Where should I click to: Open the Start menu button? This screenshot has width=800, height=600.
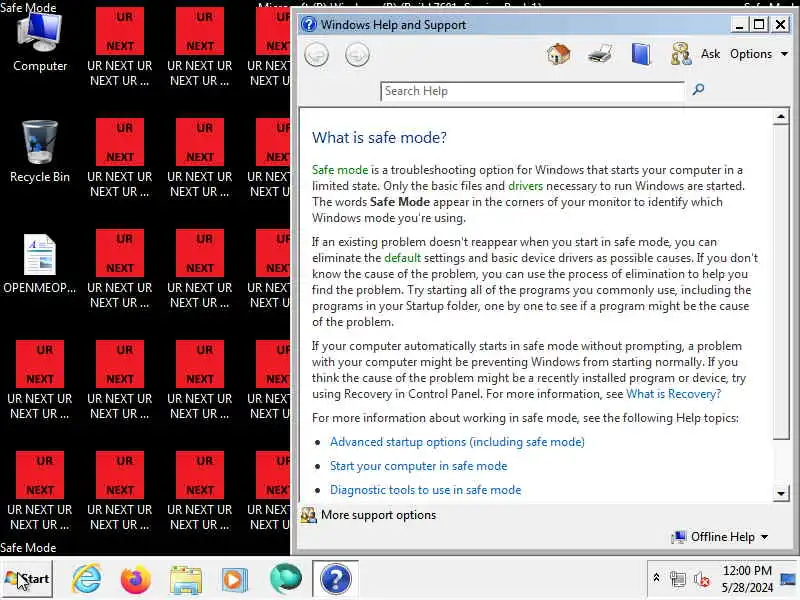tap(27, 579)
